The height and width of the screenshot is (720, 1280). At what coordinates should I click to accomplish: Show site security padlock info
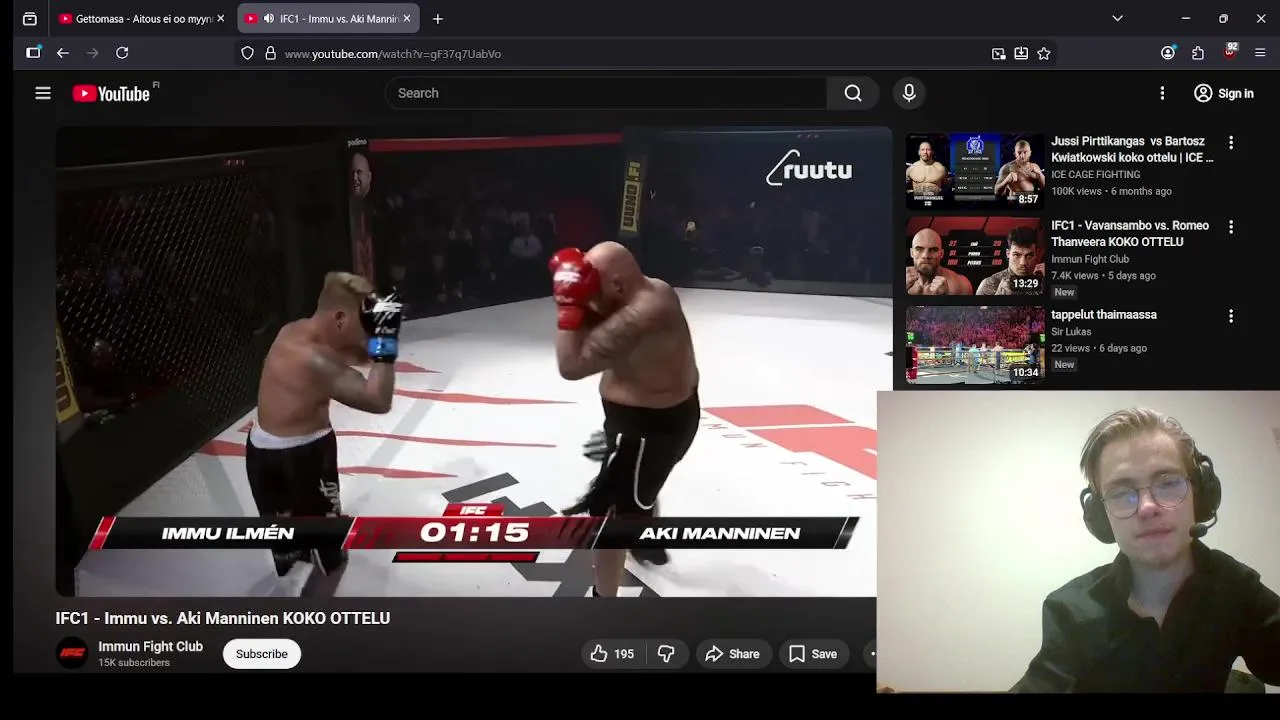pyautogui.click(x=270, y=54)
